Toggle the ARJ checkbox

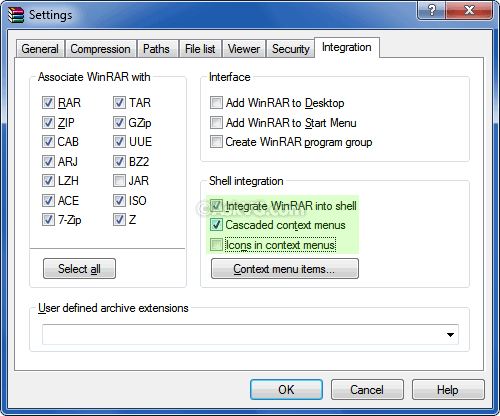(48, 162)
